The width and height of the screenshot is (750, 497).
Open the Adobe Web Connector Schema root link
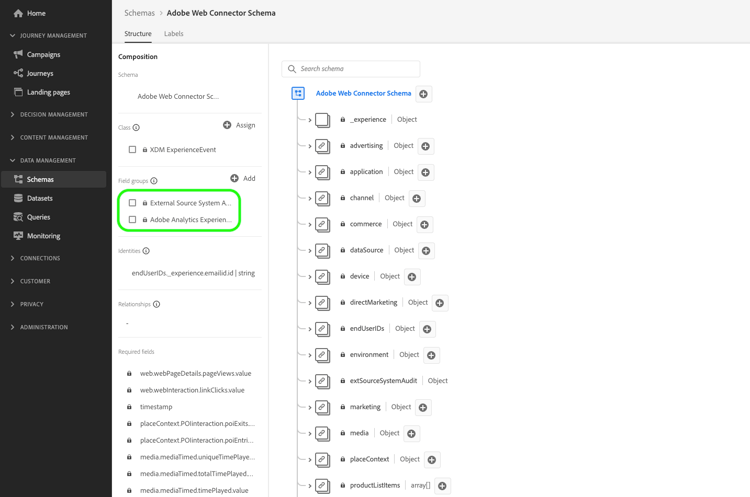[x=363, y=93]
